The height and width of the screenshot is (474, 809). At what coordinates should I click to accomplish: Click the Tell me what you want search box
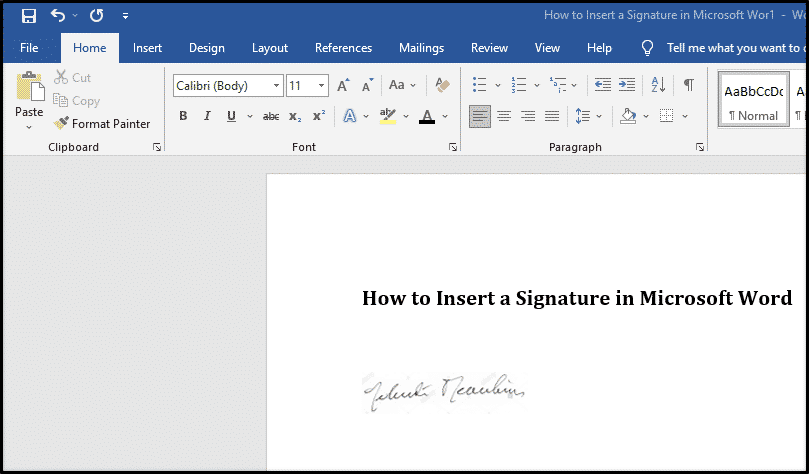point(730,48)
